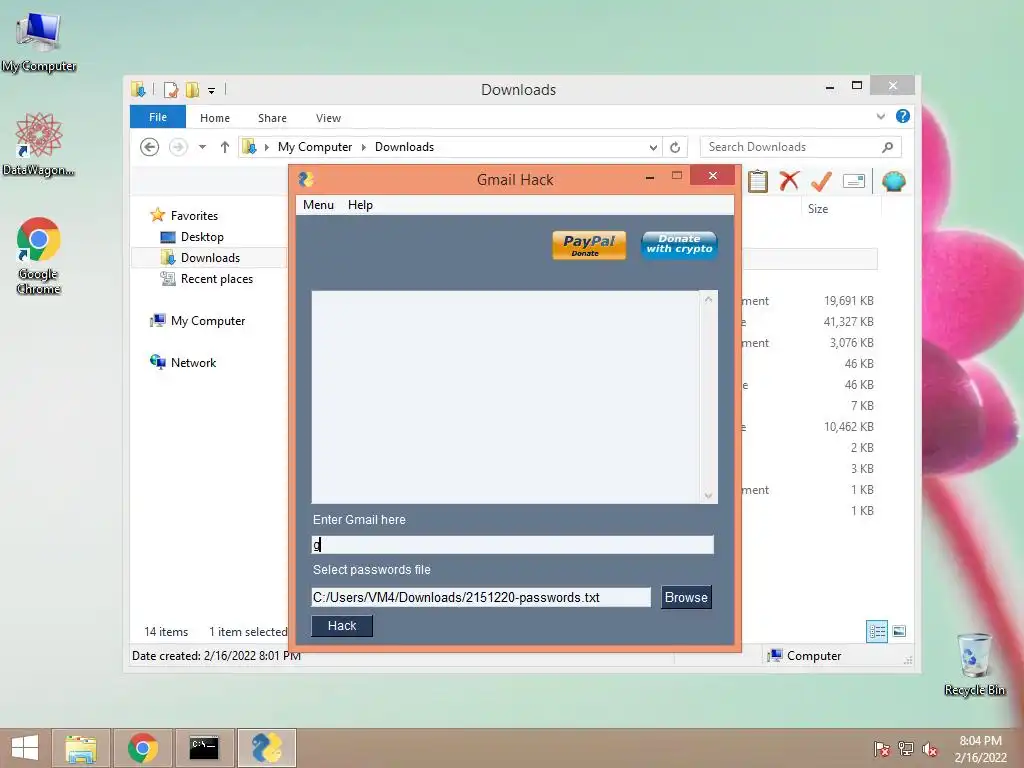Switch to details view layout button
Viewport: 1024px width, 768px height.
[x=876, y=632]
